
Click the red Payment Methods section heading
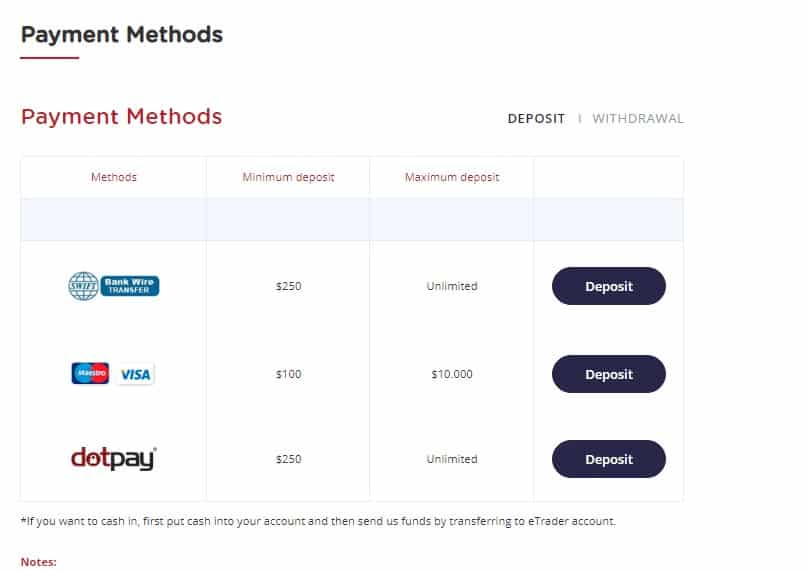(x=122, y=117)
